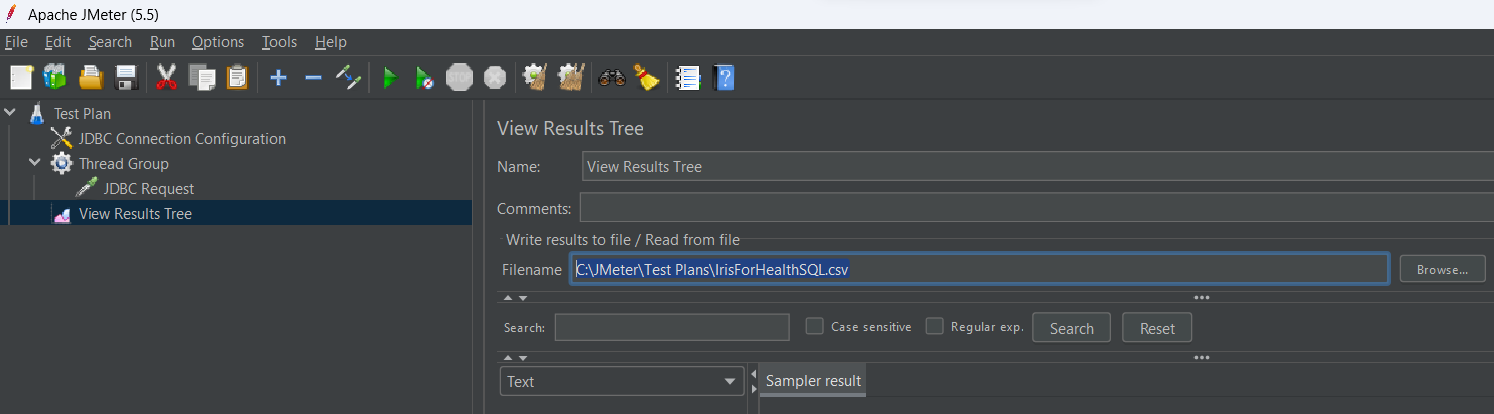The image size is (1494, 414).
Task: Collapse the Thread Group node
Action: pyautogui.click(x=35, y=164)
